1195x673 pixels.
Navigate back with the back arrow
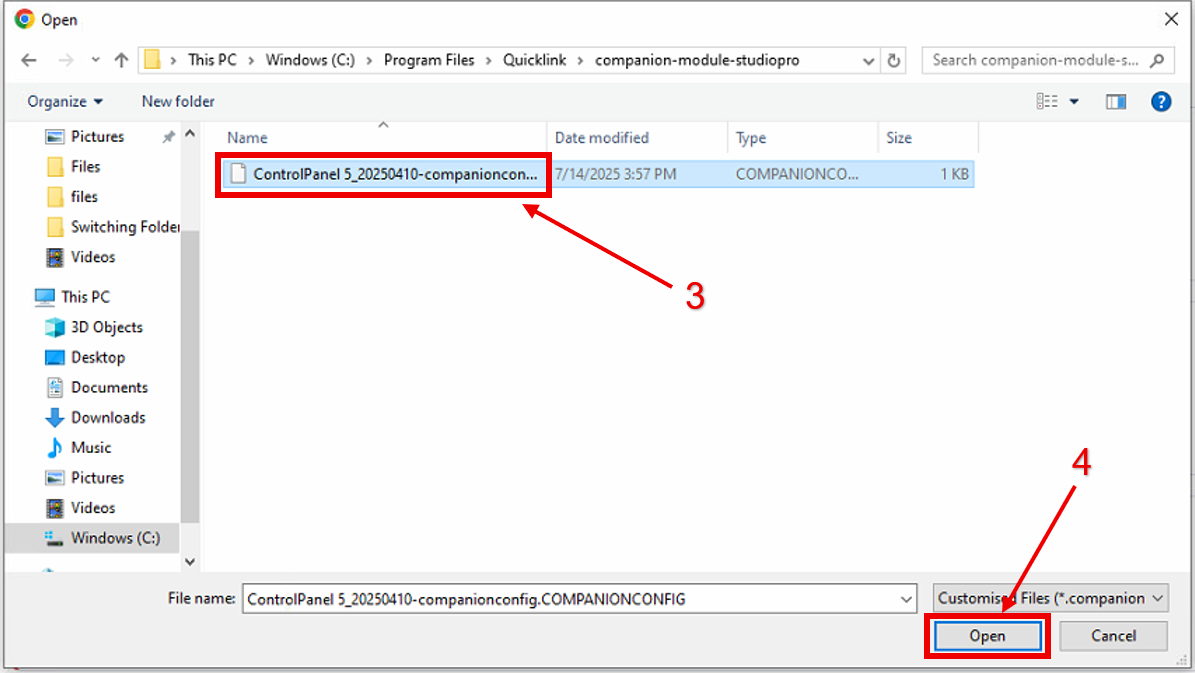pyautogui.click(x=30, y=60)
